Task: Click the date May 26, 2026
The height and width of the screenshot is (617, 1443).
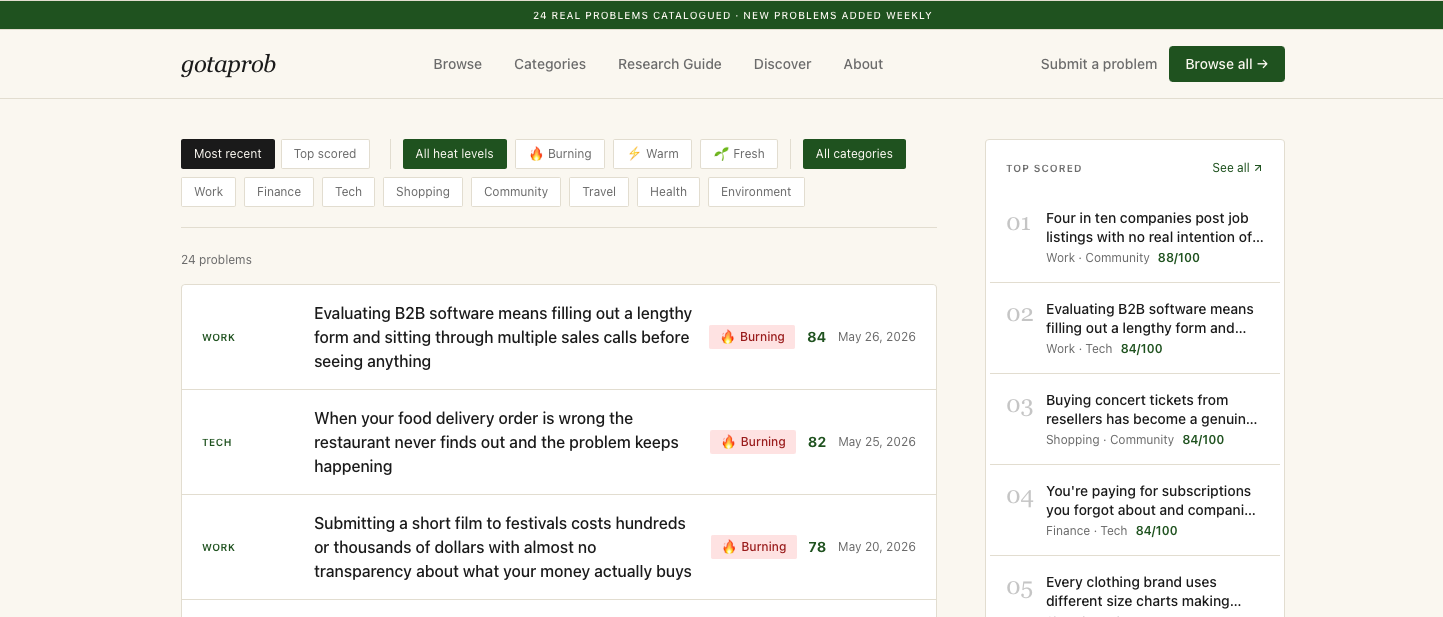Action: click(877, 337)
